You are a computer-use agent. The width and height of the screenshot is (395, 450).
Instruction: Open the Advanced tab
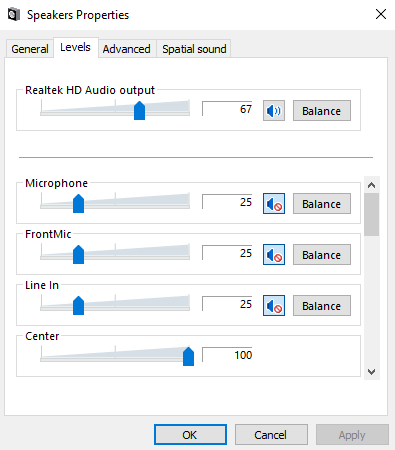tap(127, 49)
